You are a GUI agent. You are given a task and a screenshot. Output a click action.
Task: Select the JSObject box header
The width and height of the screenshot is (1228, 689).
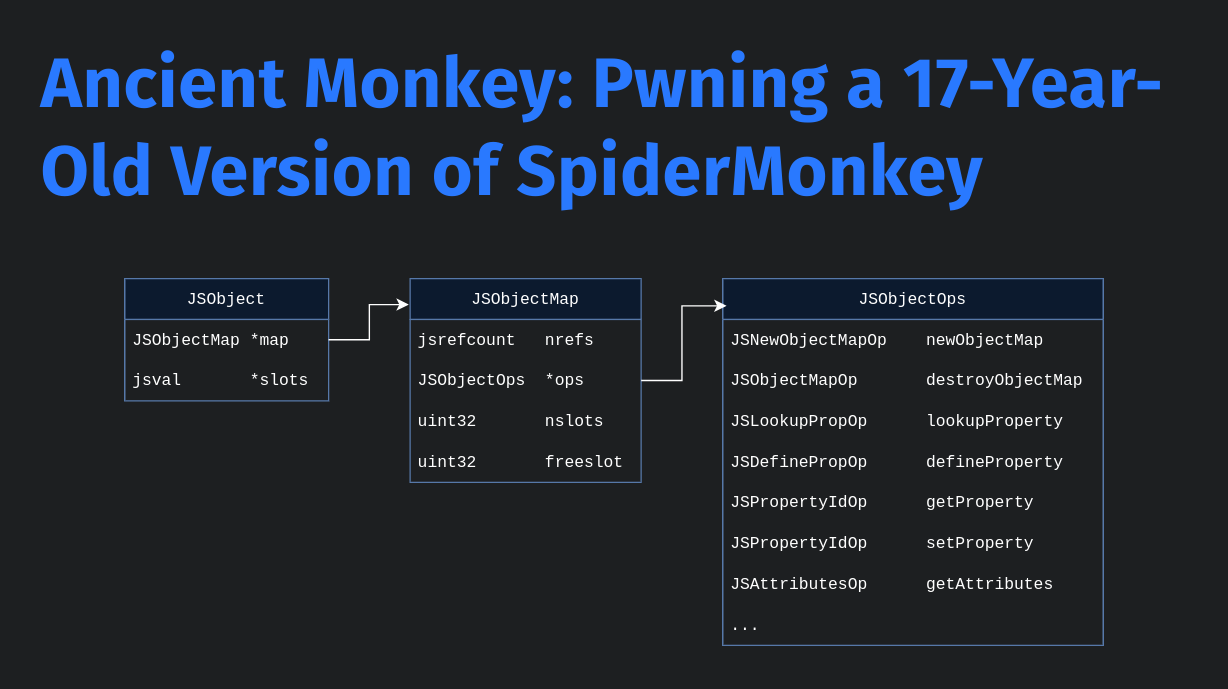(226, 299)
